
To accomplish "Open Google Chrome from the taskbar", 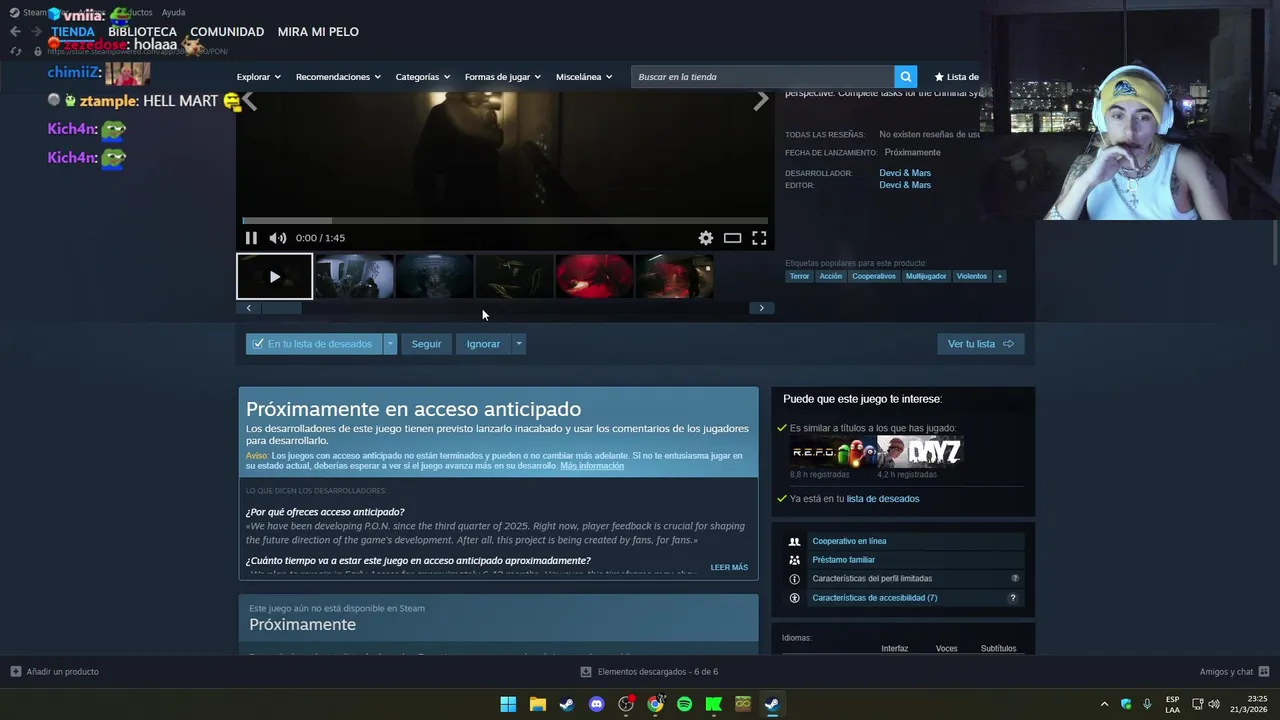I will tap(655, 704).
